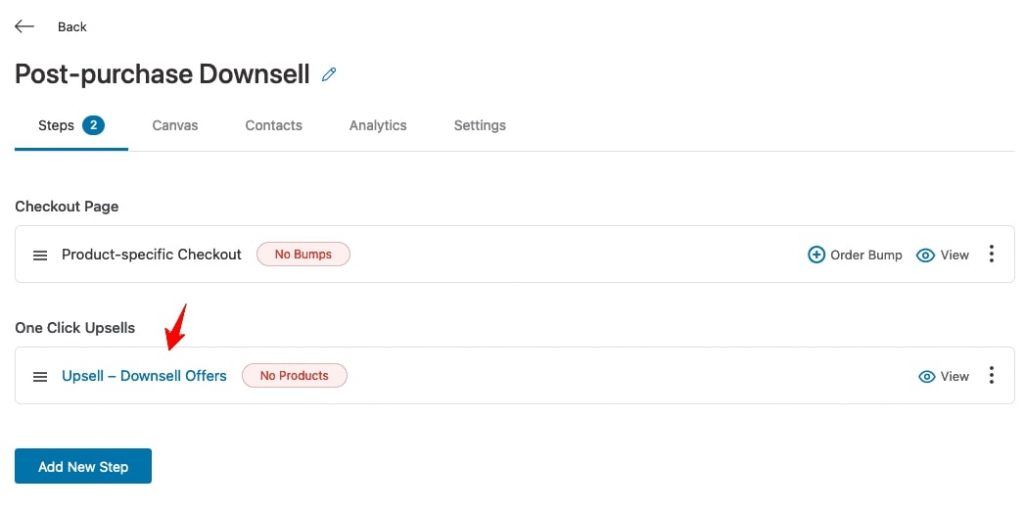
Task: Click the No Products badge
Action: [295, 376]
